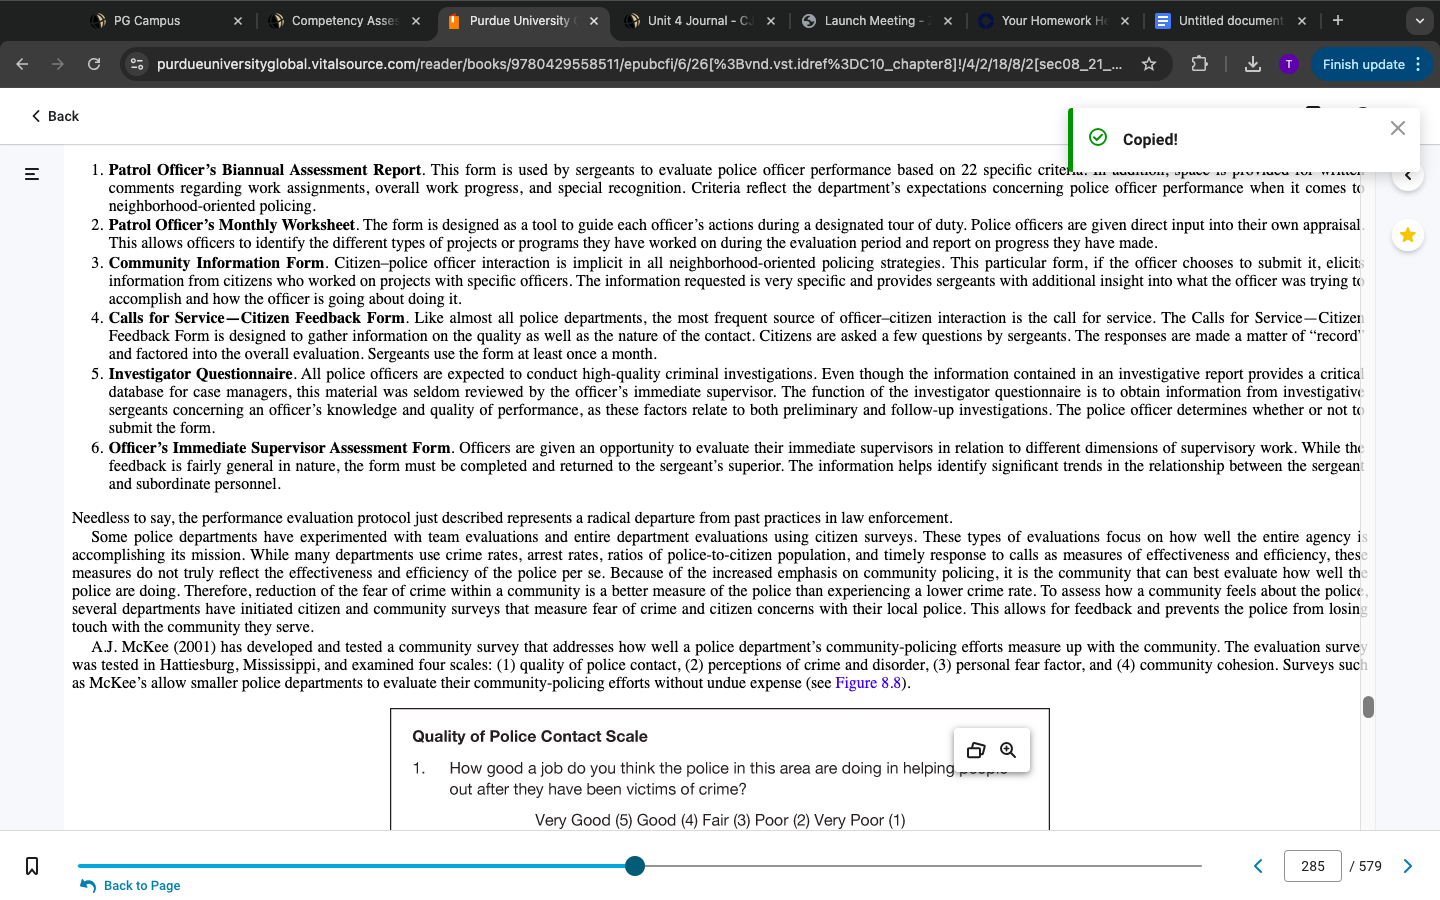Switch to the Unit 4 Journal tab
The image size is (1440, 900).
pos(700,21)
